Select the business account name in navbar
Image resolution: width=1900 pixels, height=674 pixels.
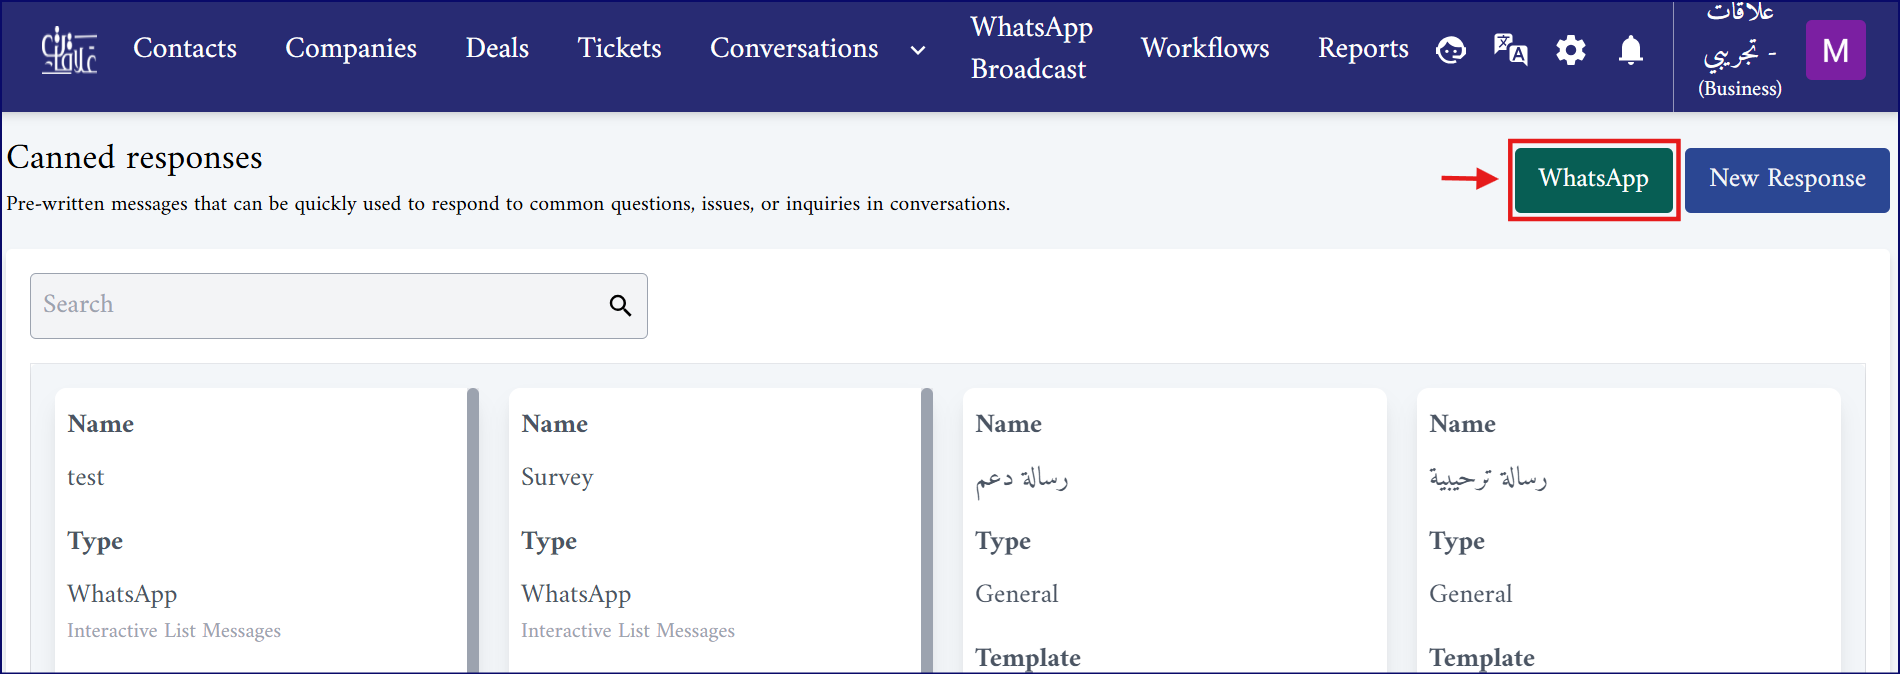(1740, 52)
